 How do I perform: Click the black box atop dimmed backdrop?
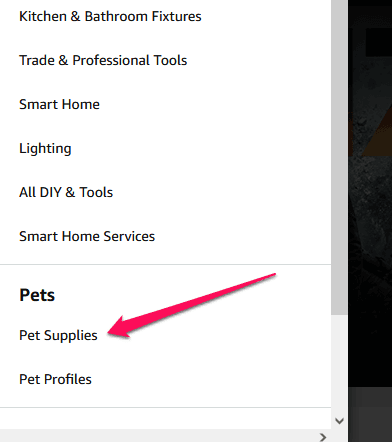(379, 42)
